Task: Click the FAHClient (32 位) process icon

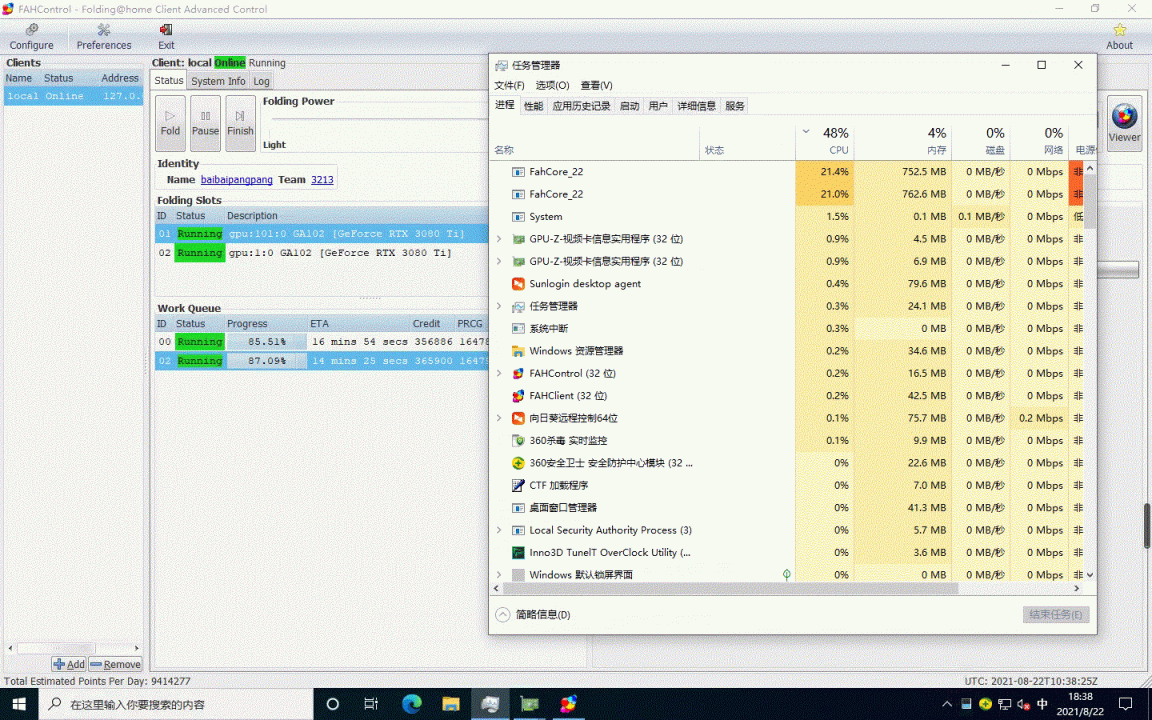Action: coord(518,395)
